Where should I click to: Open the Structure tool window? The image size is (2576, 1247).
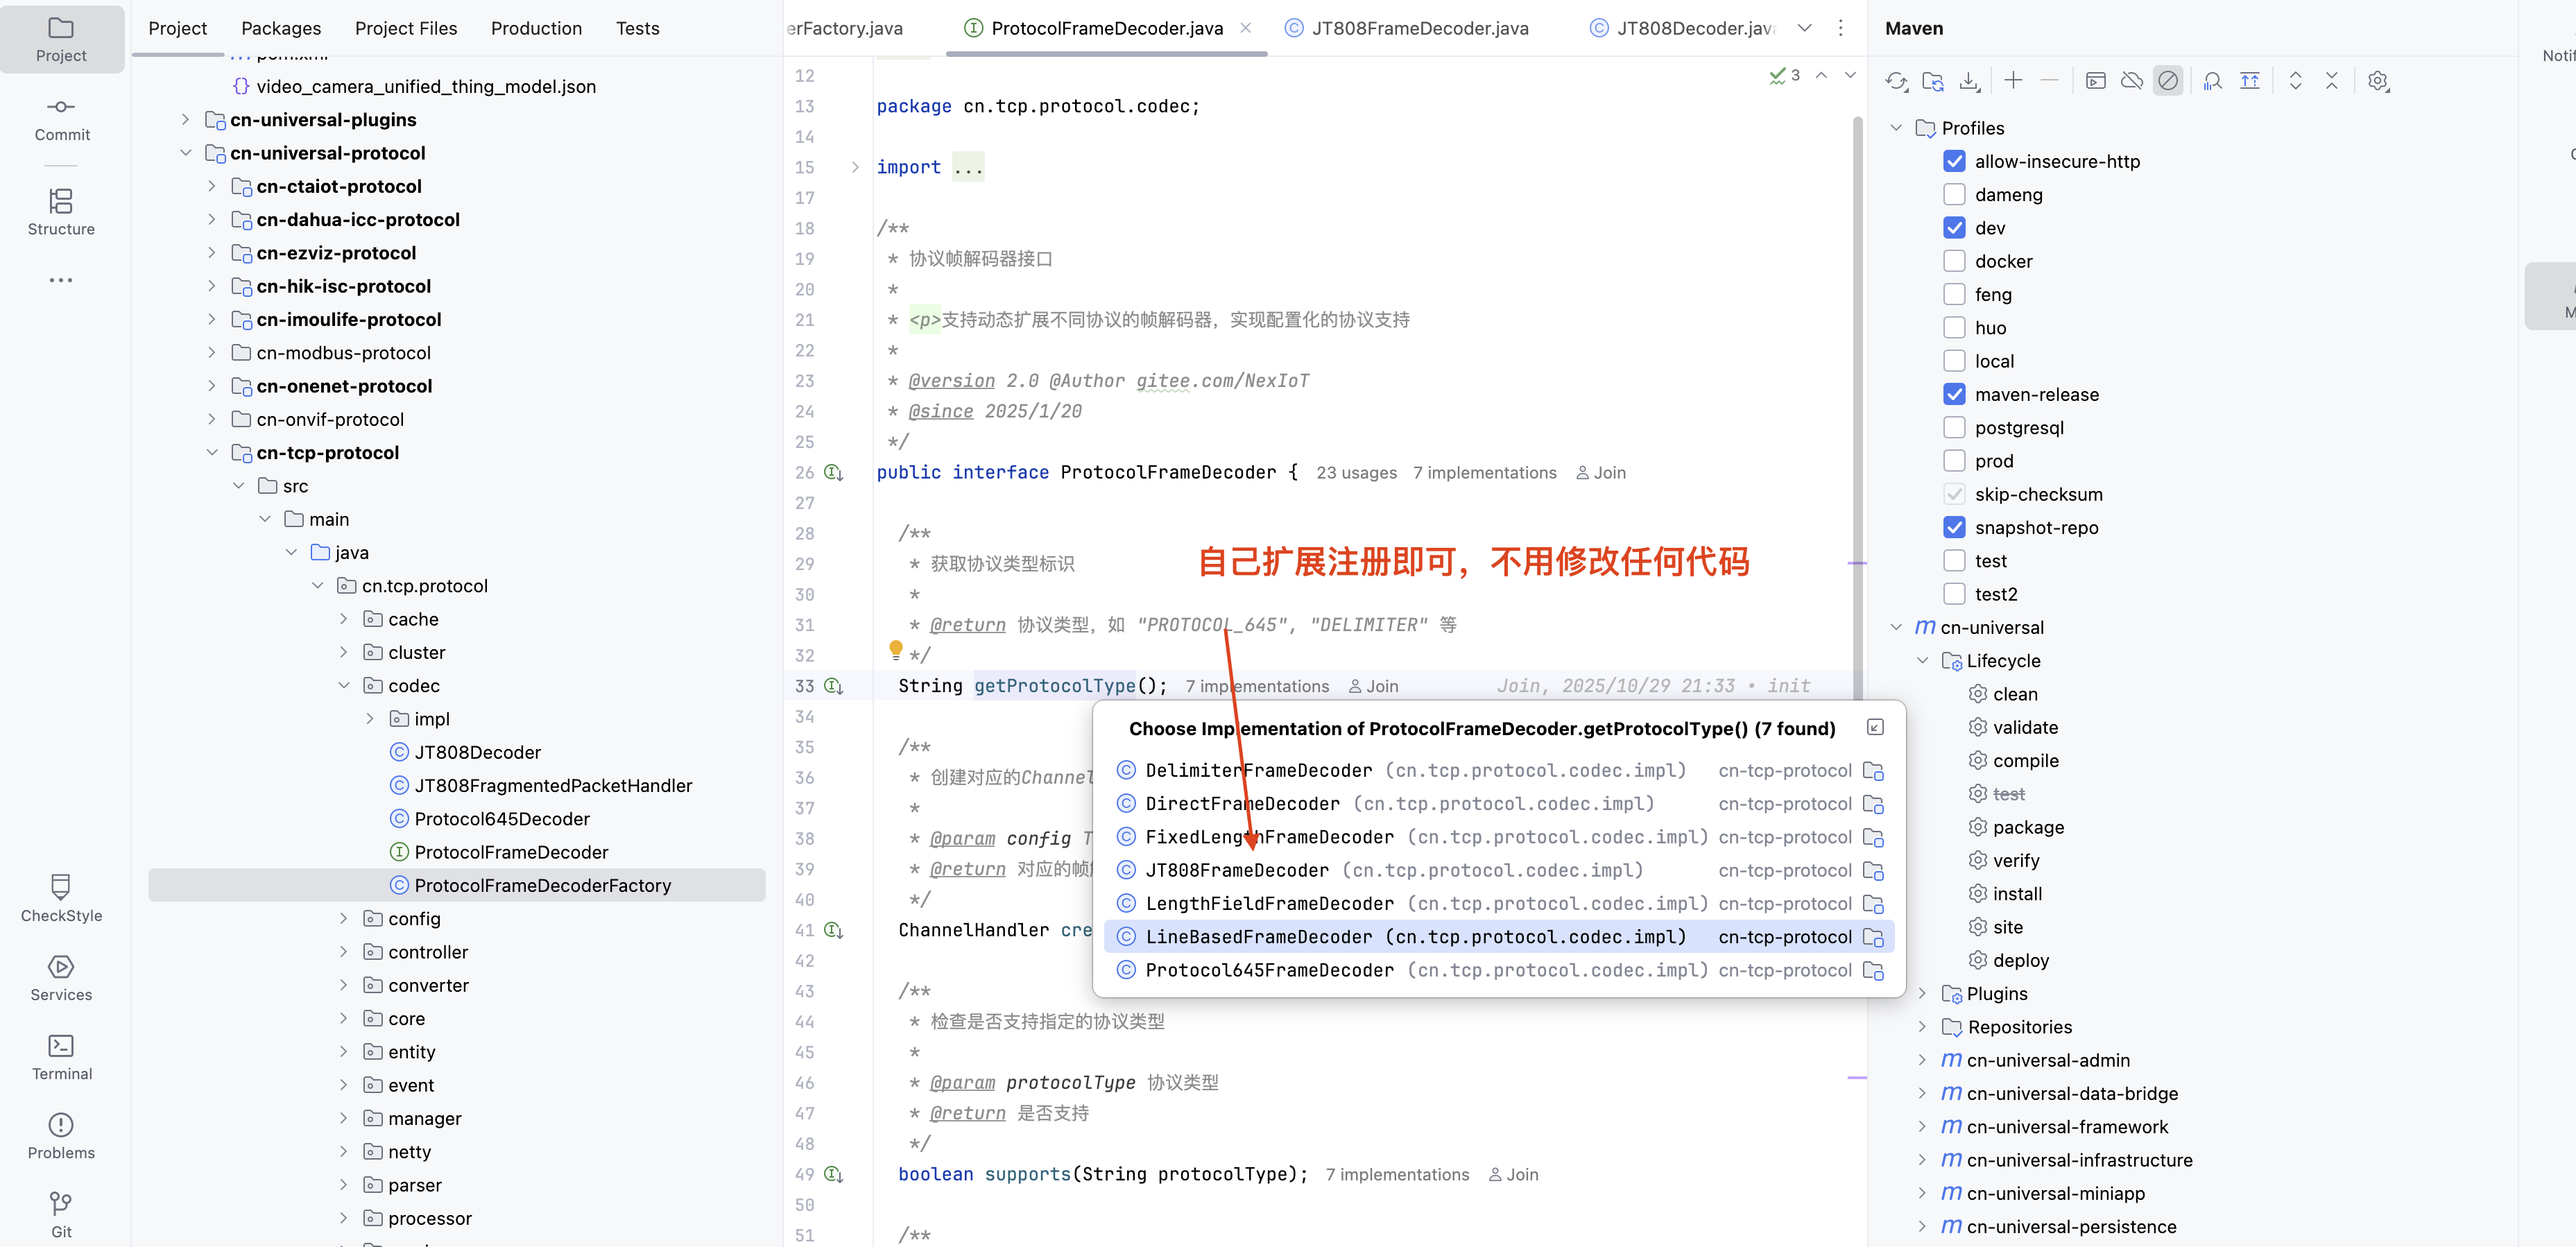61,212
